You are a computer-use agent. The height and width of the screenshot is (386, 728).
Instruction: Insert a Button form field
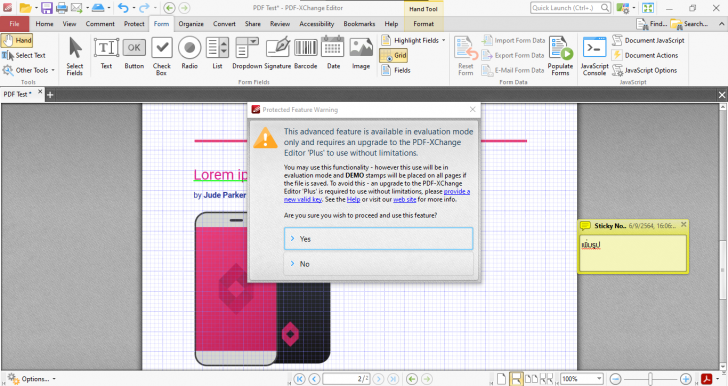(134, 54)
